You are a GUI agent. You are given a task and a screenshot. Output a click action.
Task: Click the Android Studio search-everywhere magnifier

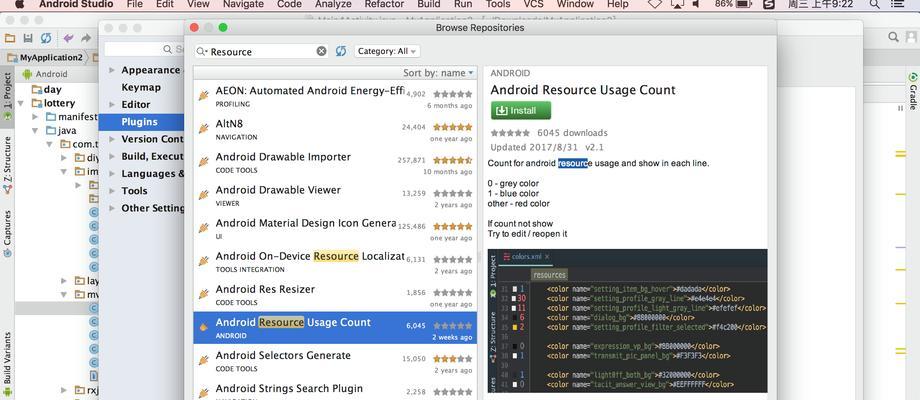point(894,37)
